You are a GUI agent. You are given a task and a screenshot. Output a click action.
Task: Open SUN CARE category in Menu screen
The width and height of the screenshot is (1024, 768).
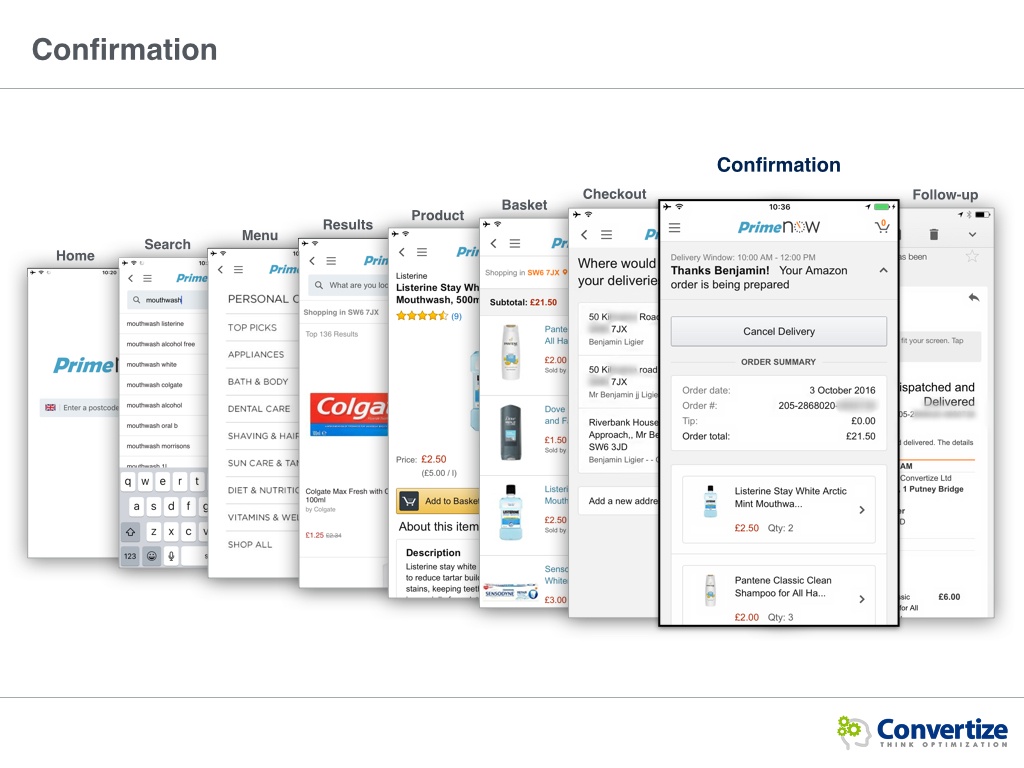(263, 463)
